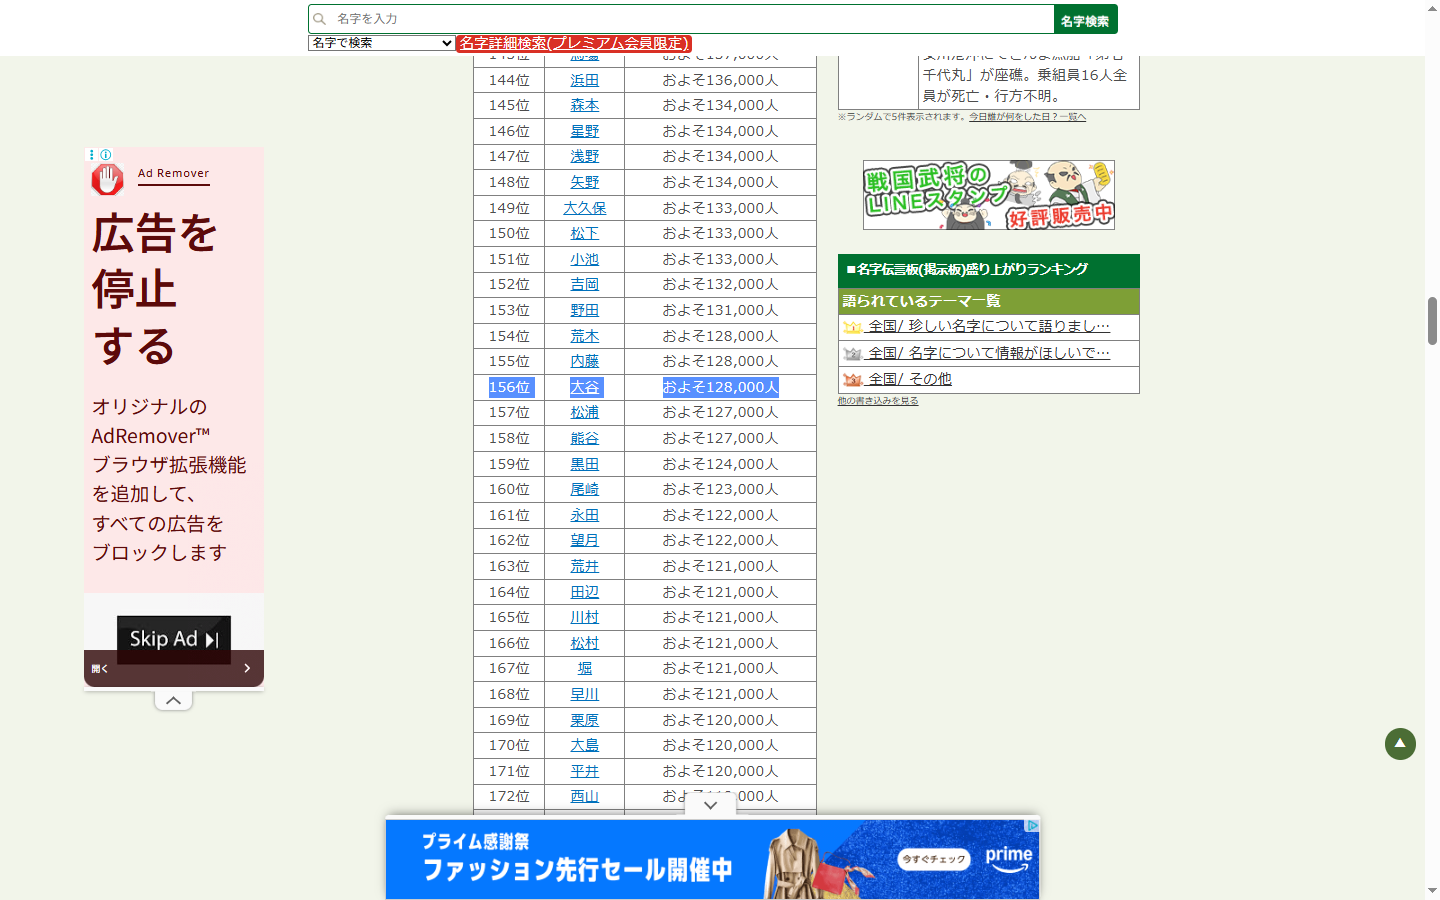Viewport: 1440px width, 900px height.
Task: Open the 名字で検索 search type dropdown
Action: (381, 43)
